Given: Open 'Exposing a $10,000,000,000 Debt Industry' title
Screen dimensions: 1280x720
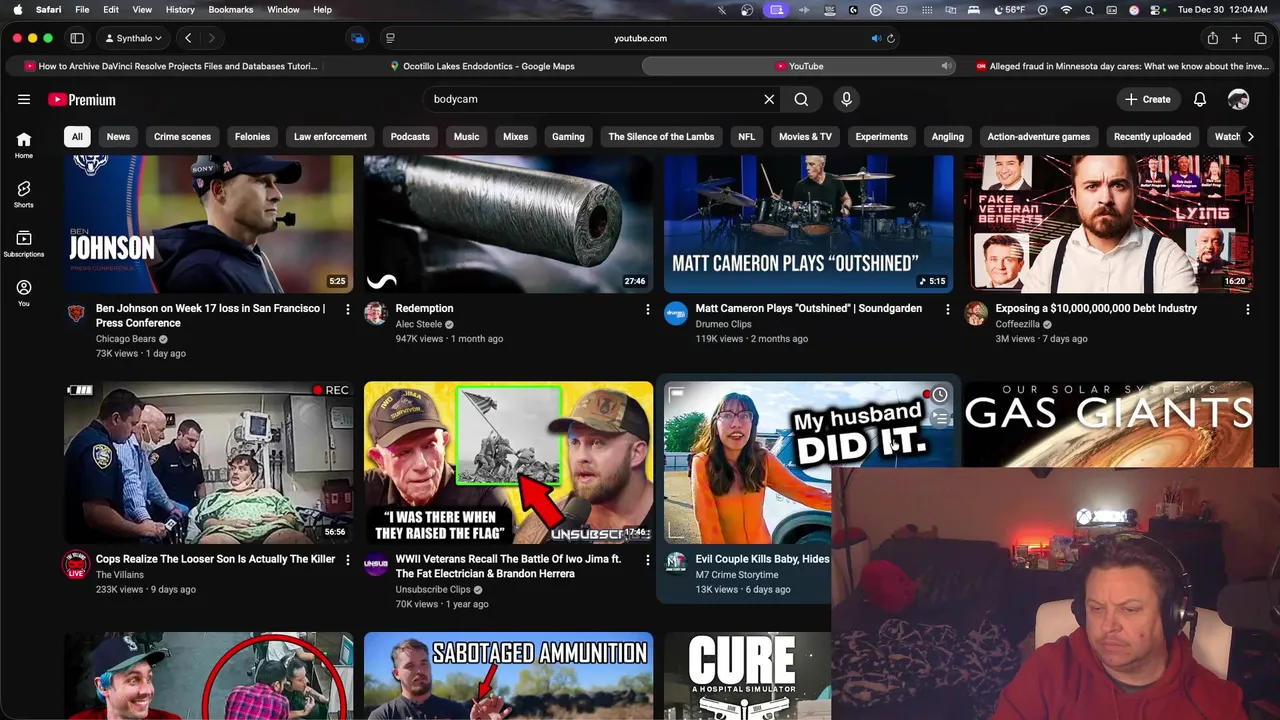Looking at the screenshot, I should [x=1096, y=308].
